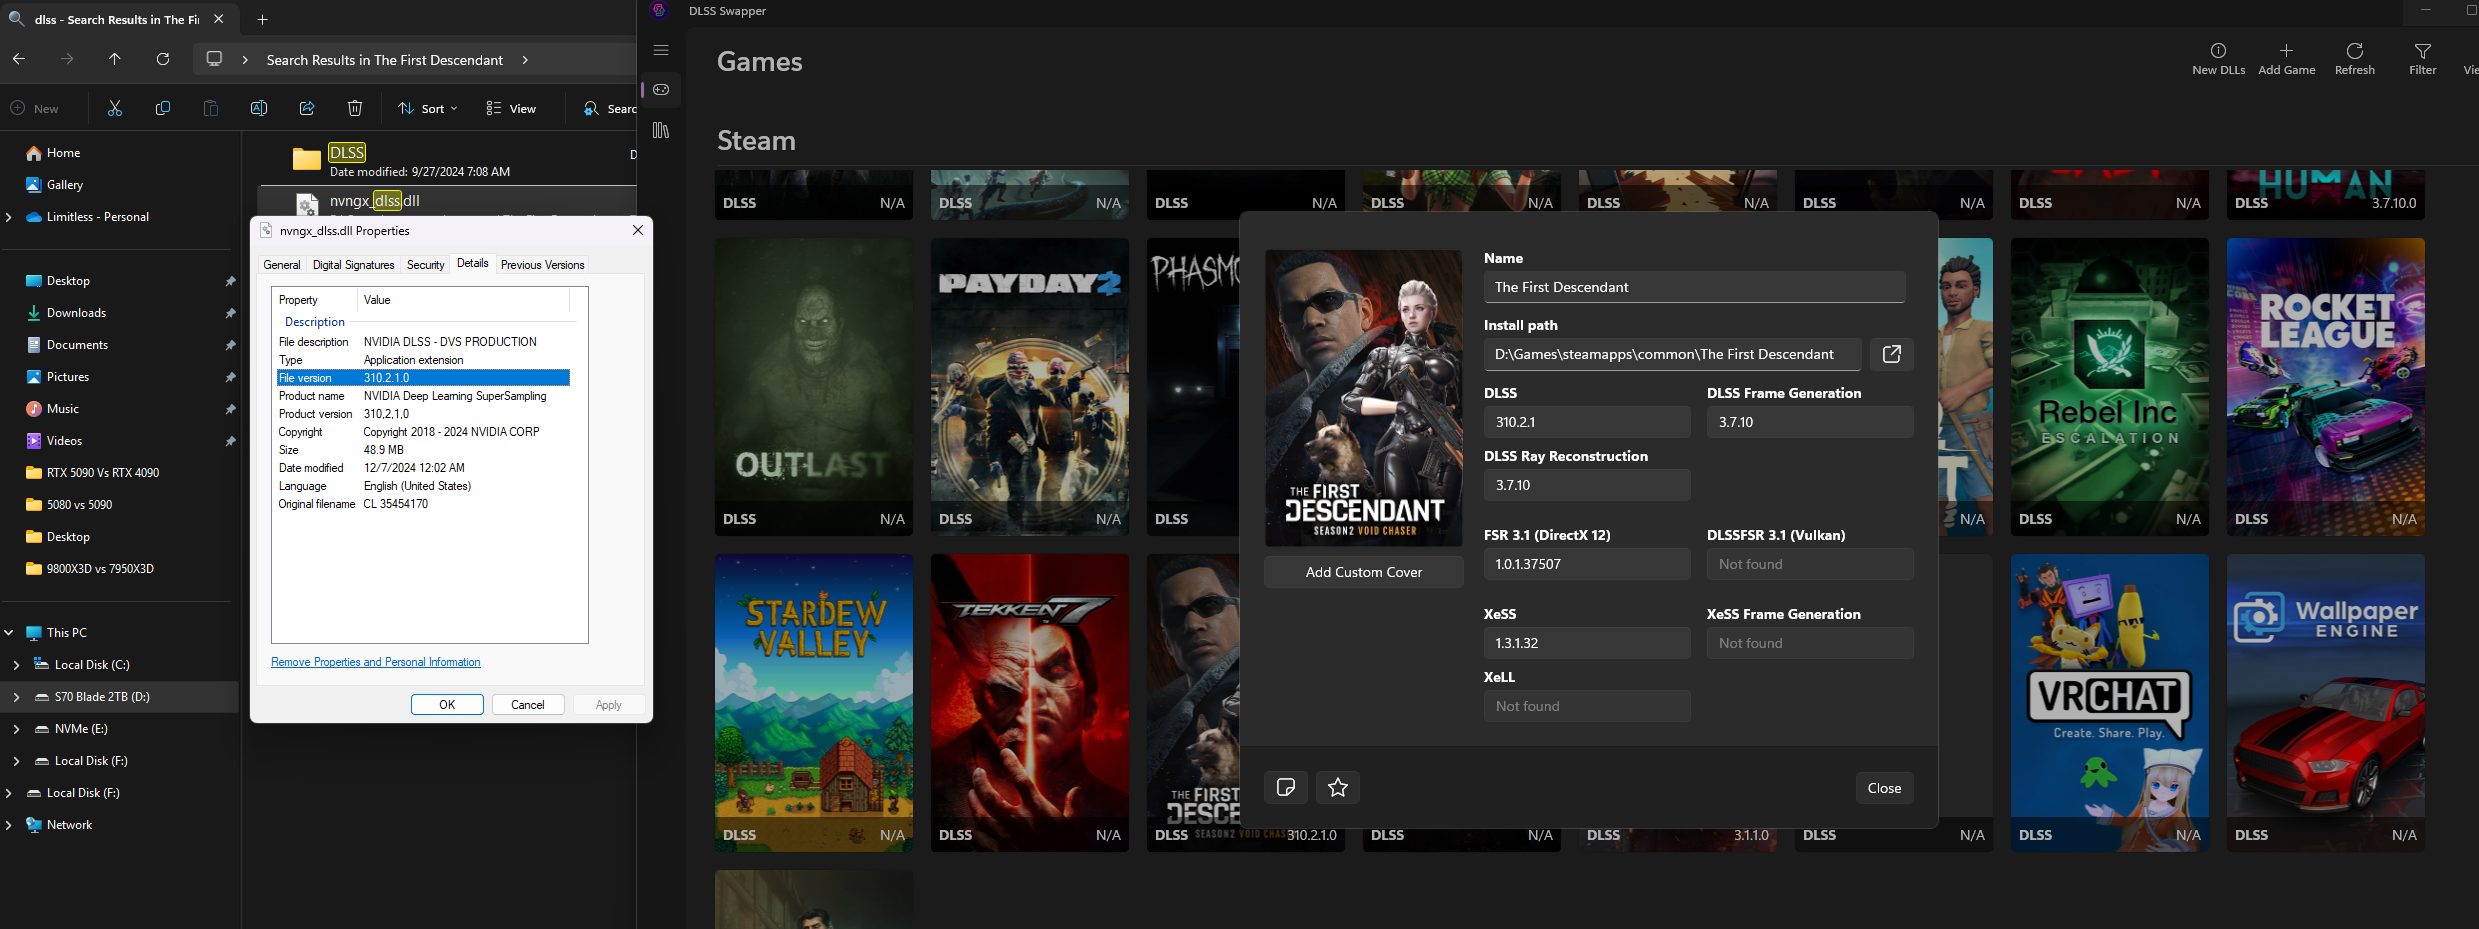Viewport: 2479px width, 929px height.
Task: Select the Games controller icon in sidebar
Action: [661, 90]
